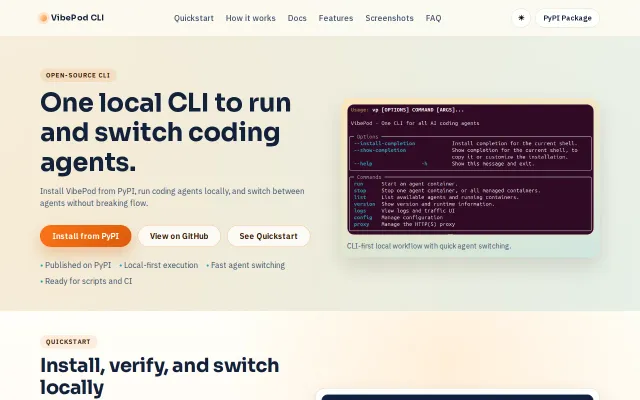Open the VibePod CLI home link

[x=71, y=18]
